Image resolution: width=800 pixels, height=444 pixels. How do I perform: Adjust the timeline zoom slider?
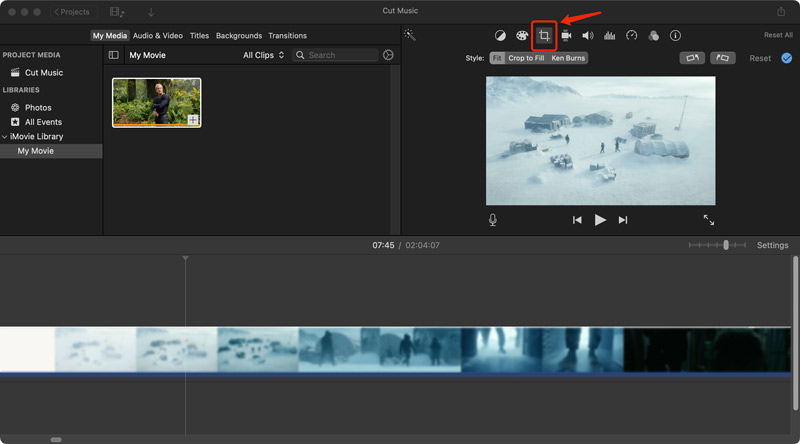726,245
